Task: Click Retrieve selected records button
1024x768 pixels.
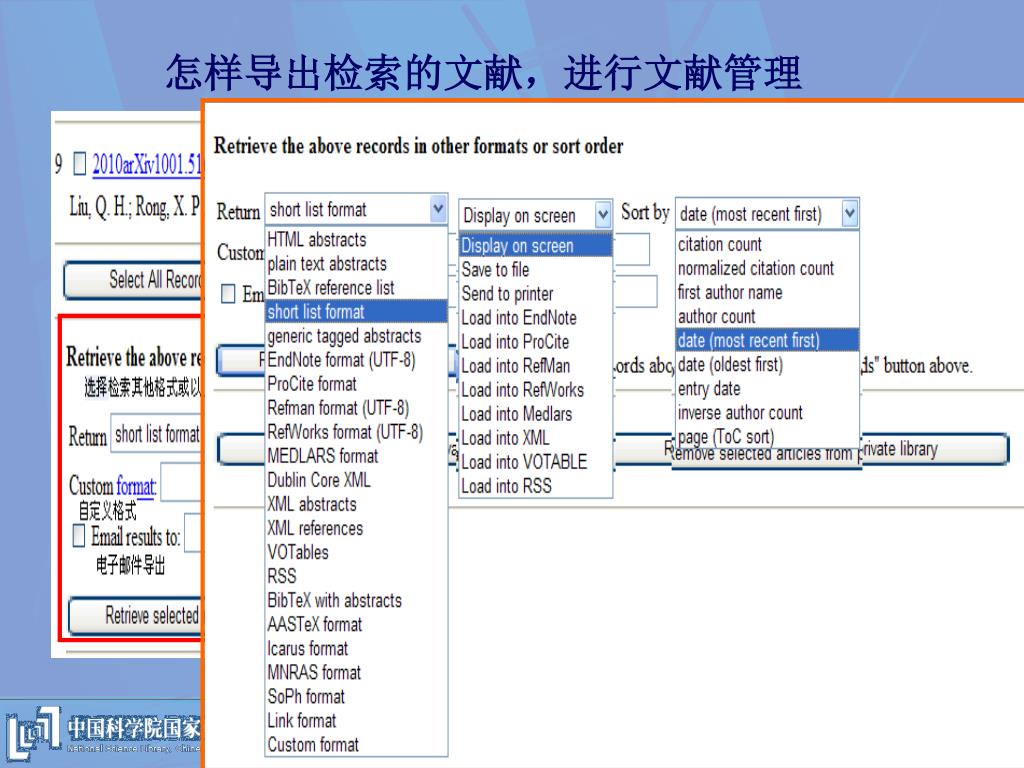Action: pos(135,615)
